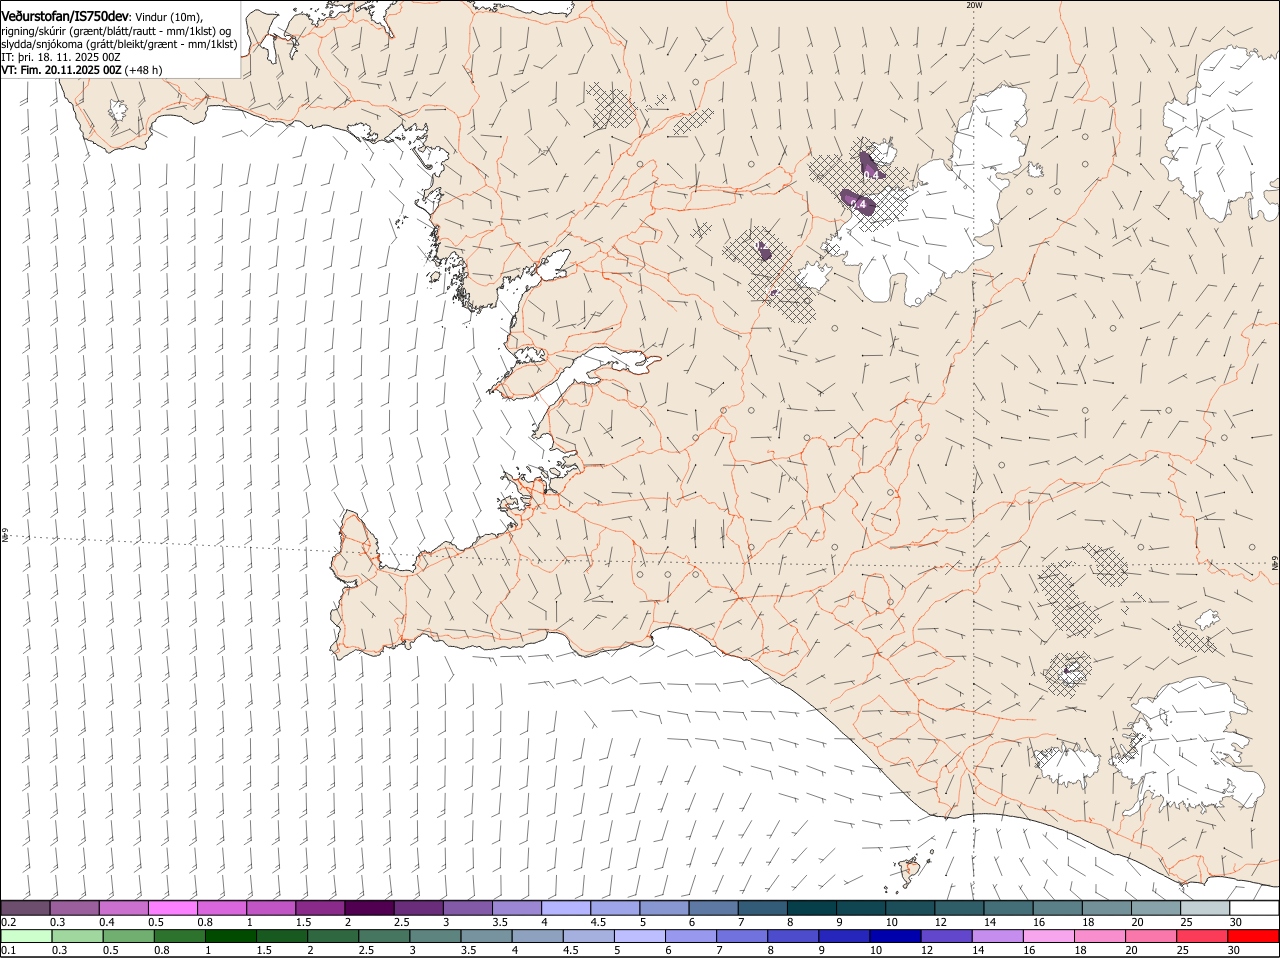The width and height of the screenshot is (1280, 958).
Task: Pick the lavender swatch labelled 4, upper legend row
Action: [x=566, y=908]
